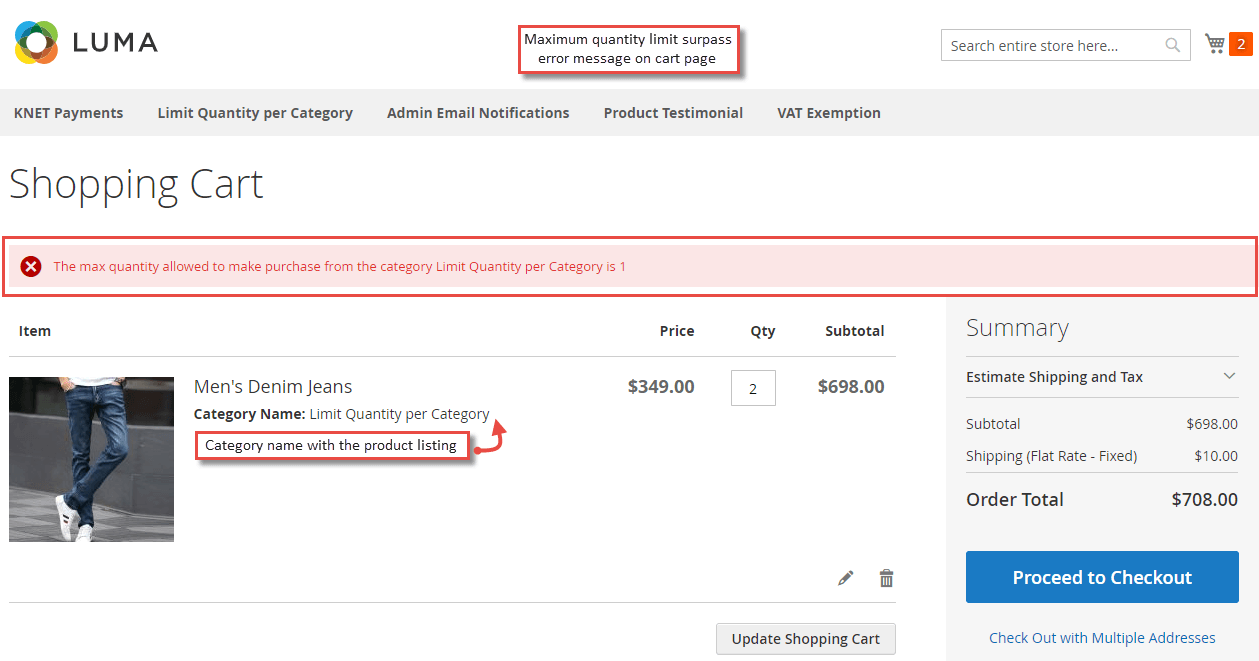Select Limit Quantity per Category menu item
Image resolution: width=1259 pixels, height=661 pixels.
point(254,113)
